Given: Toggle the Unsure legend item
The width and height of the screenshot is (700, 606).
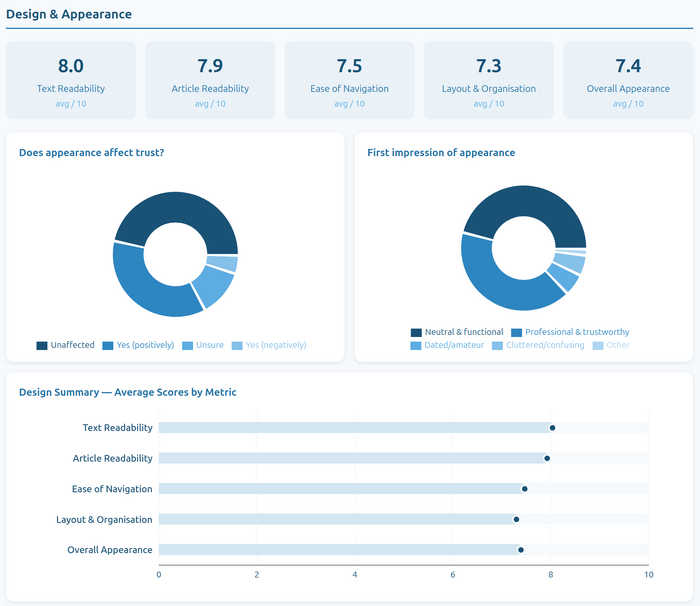Looking at the screenshot, I should tap(202, 345).
